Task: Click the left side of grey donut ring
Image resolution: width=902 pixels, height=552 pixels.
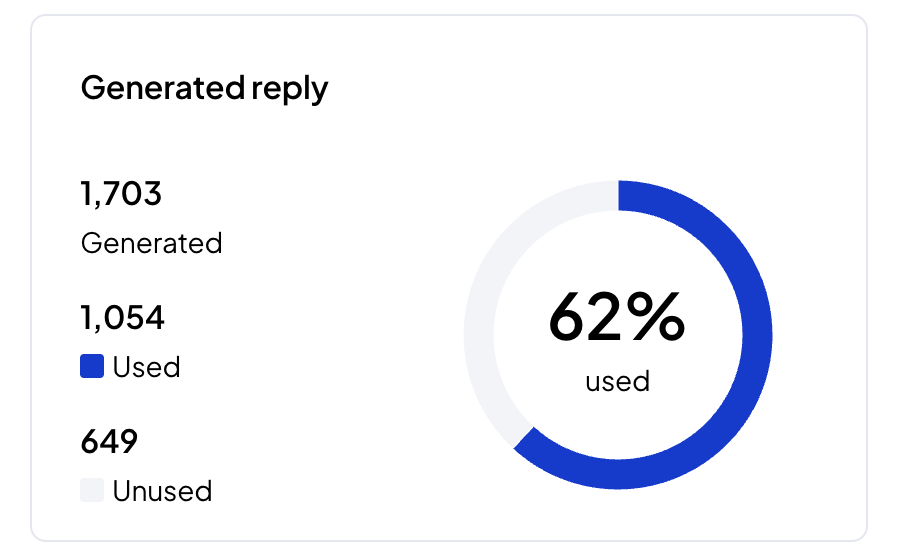Action: [479, 335]
